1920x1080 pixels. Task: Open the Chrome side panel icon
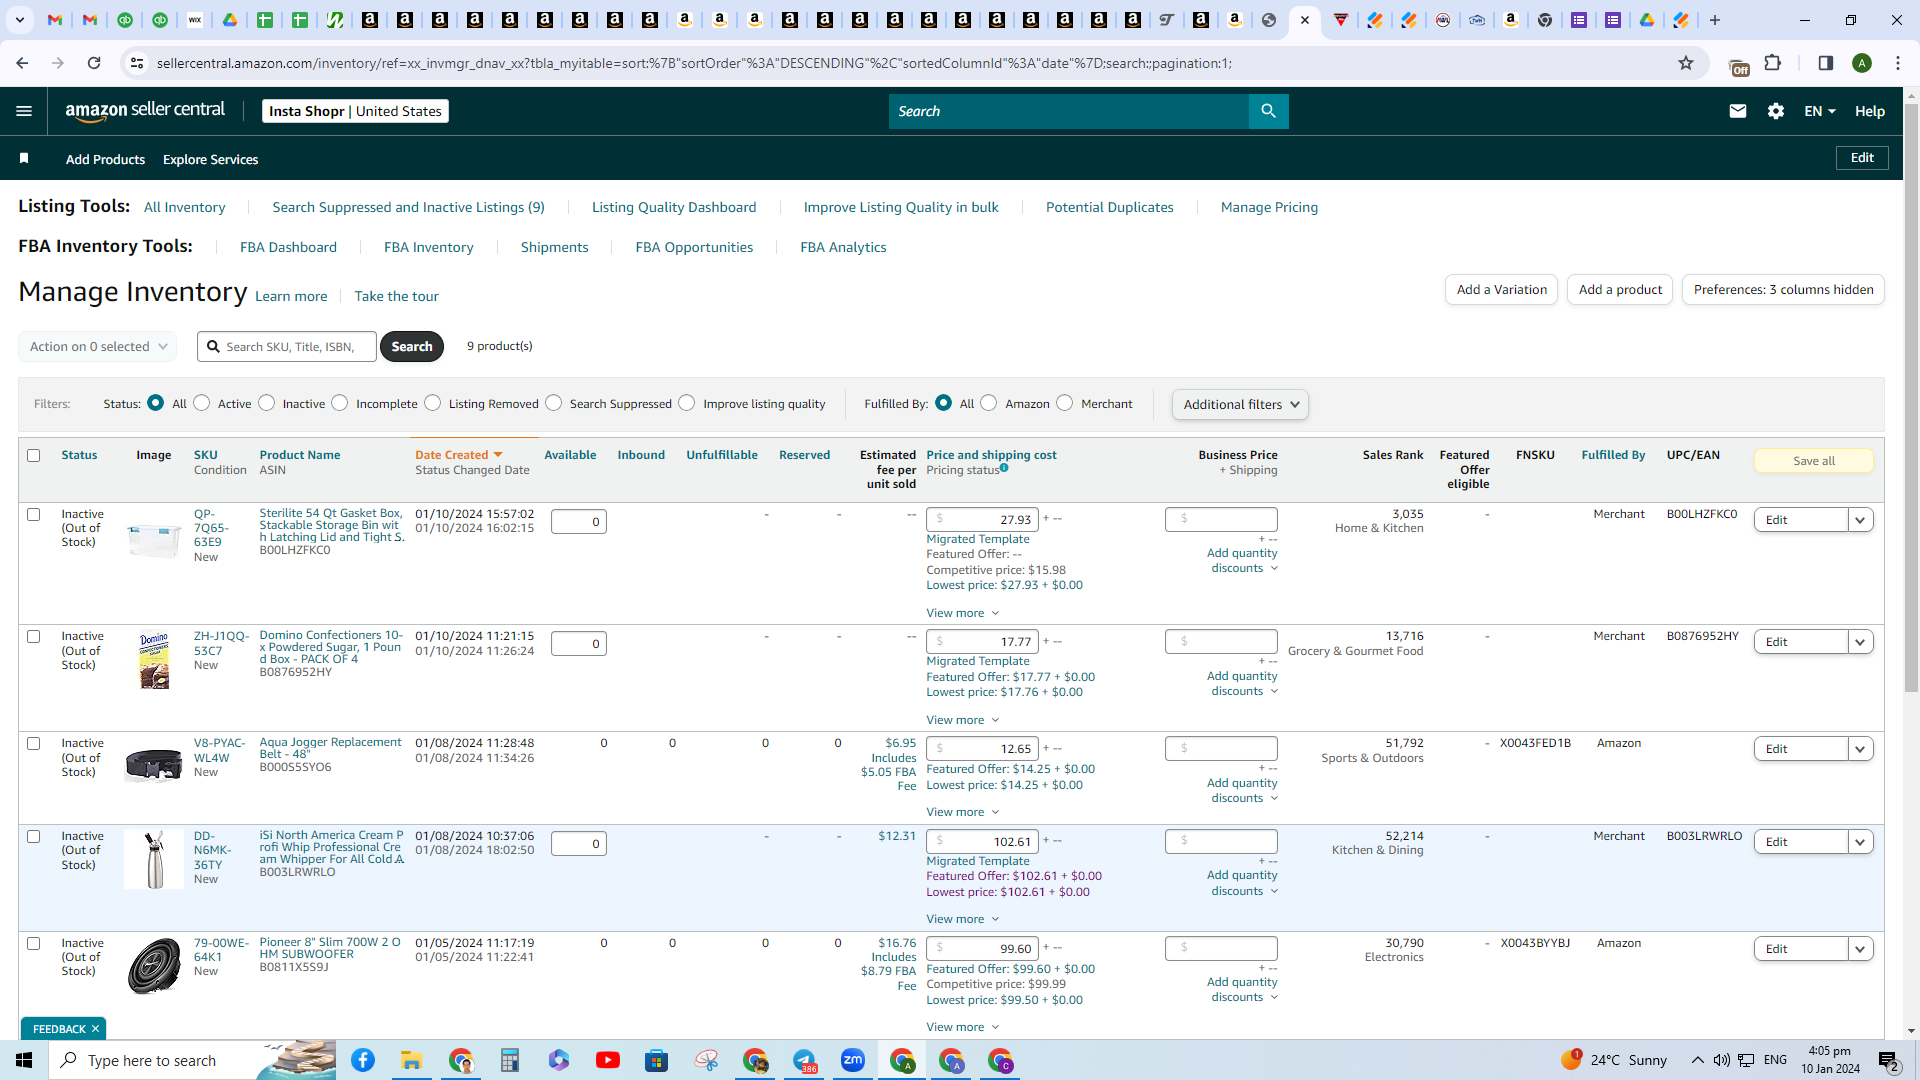(1826, 63)
